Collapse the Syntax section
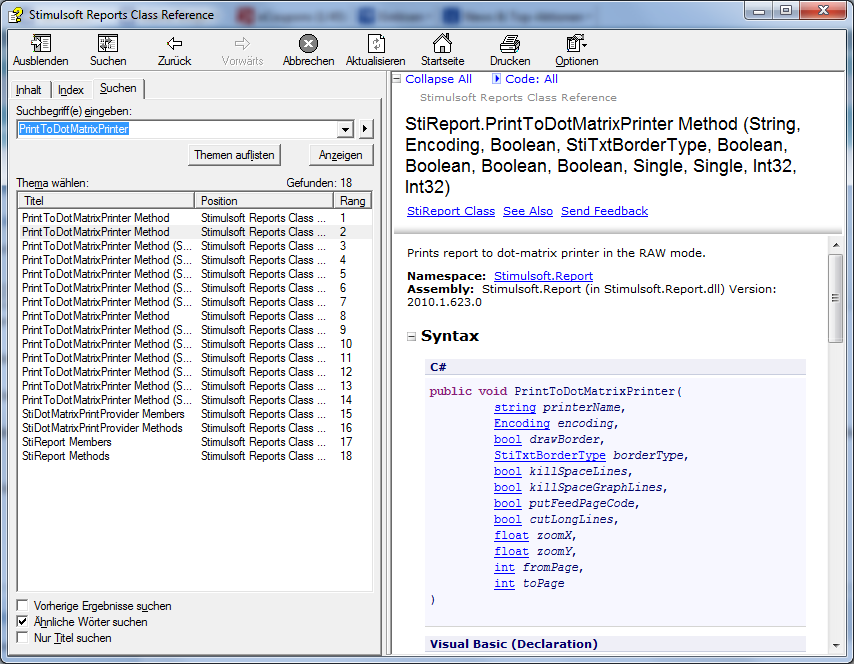 411,337
